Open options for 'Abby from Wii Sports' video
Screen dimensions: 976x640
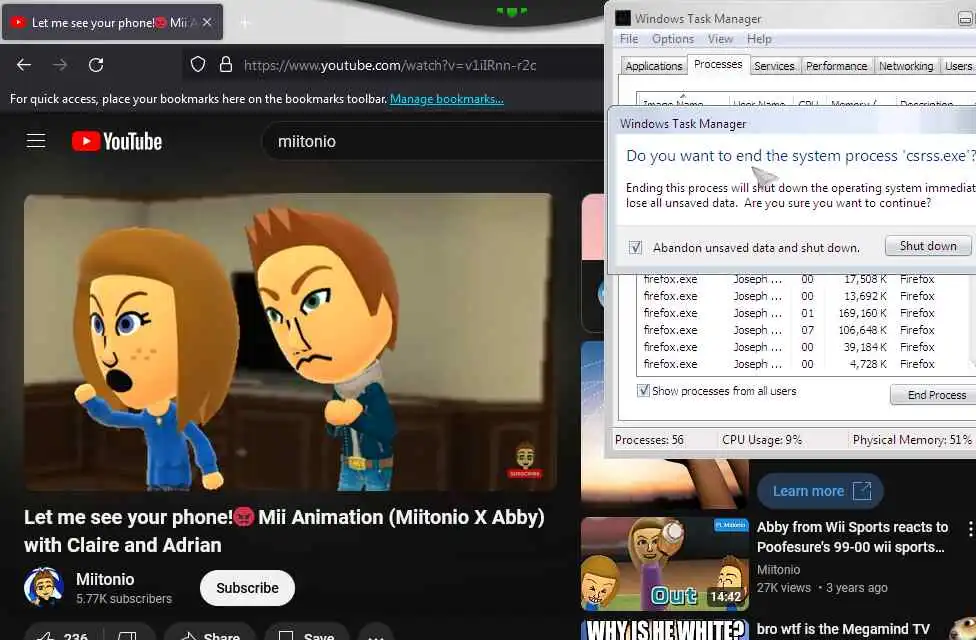click(x=970, y=529)
